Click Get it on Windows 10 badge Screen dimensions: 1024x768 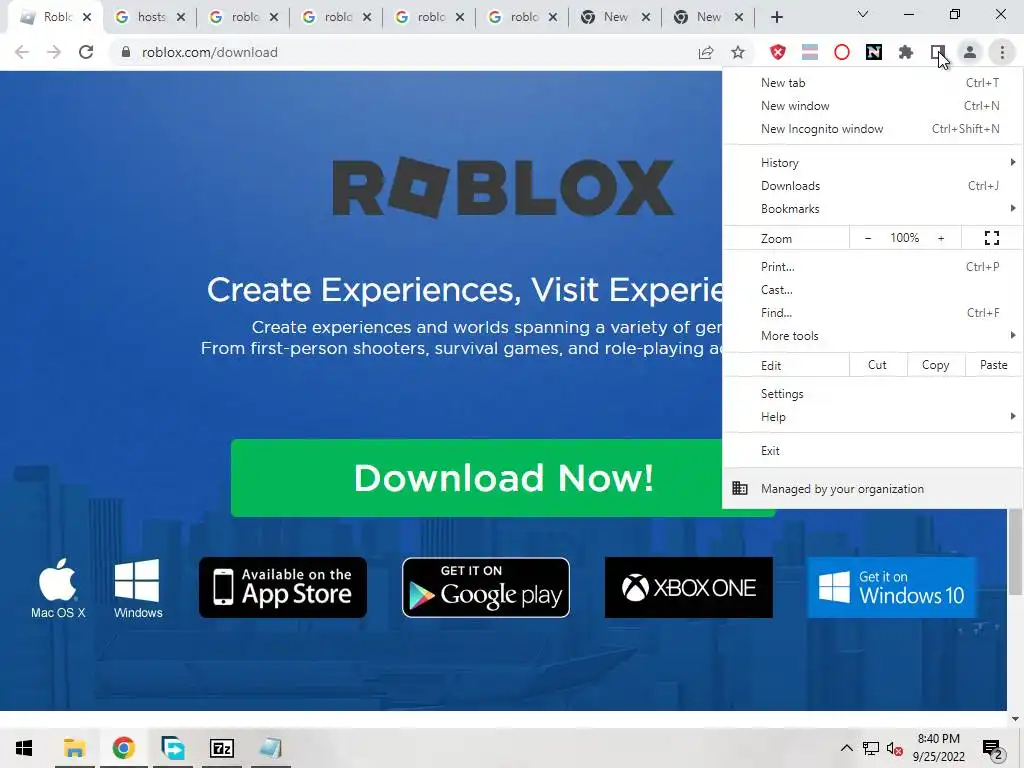click(x=891, y=587)
